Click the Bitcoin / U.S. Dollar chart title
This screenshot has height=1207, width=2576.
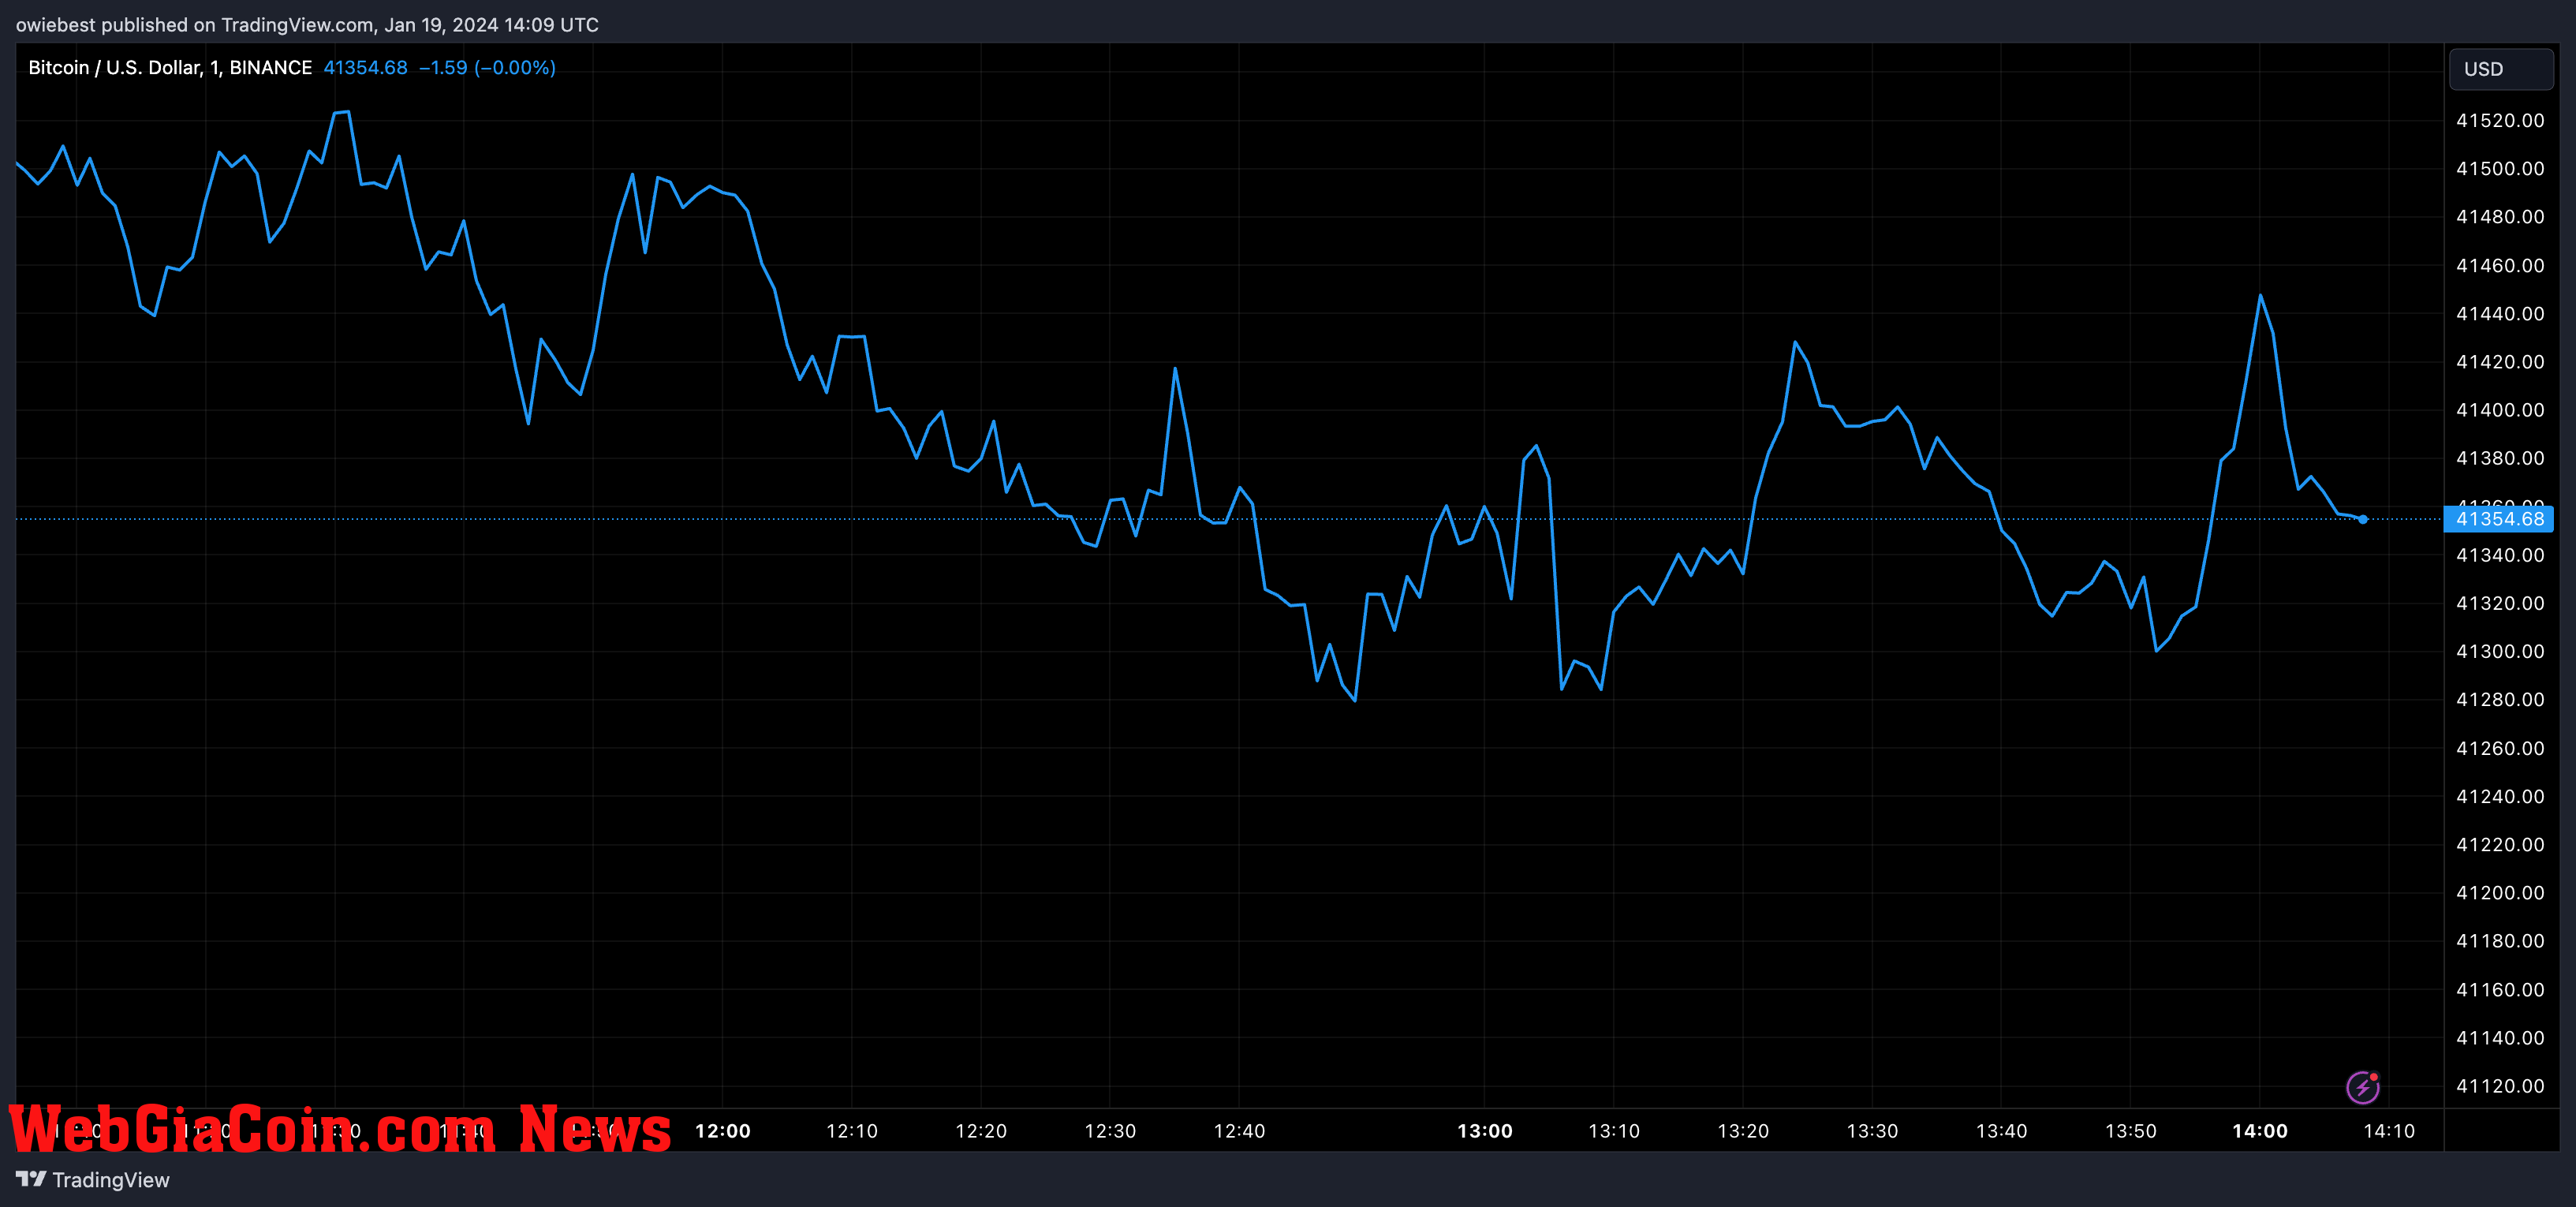click(x=170, y=68)
